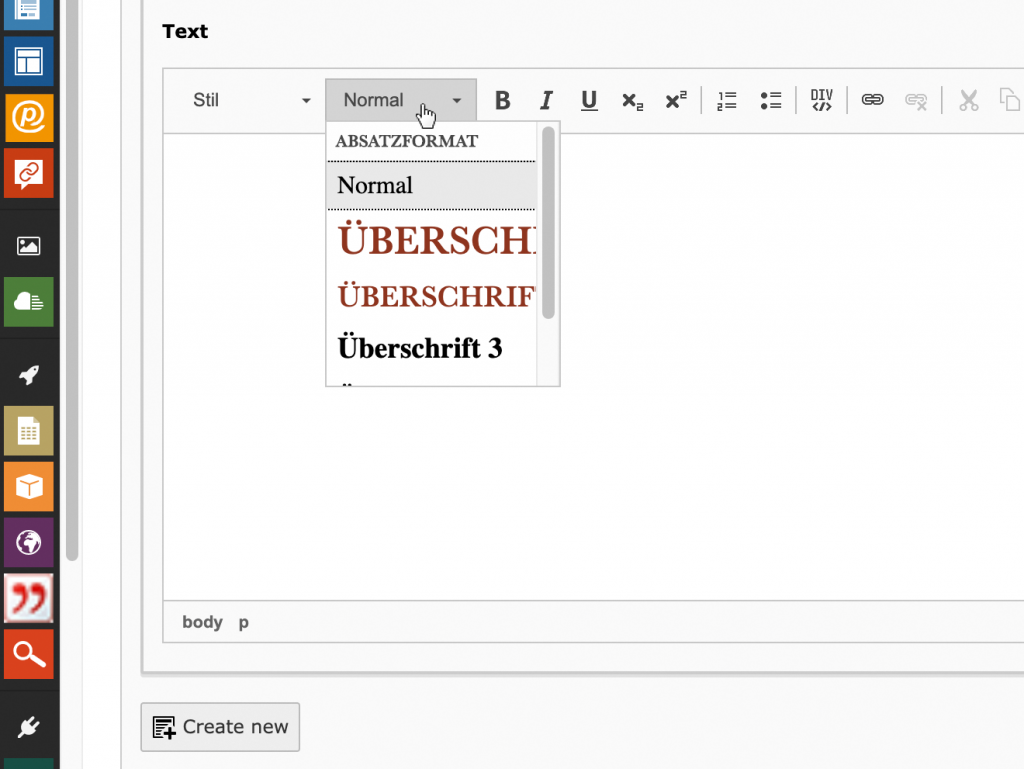1024x769 pixels.
Task: Insert a bulleted list
Action: pyautogui.click(x=771, y=101)
